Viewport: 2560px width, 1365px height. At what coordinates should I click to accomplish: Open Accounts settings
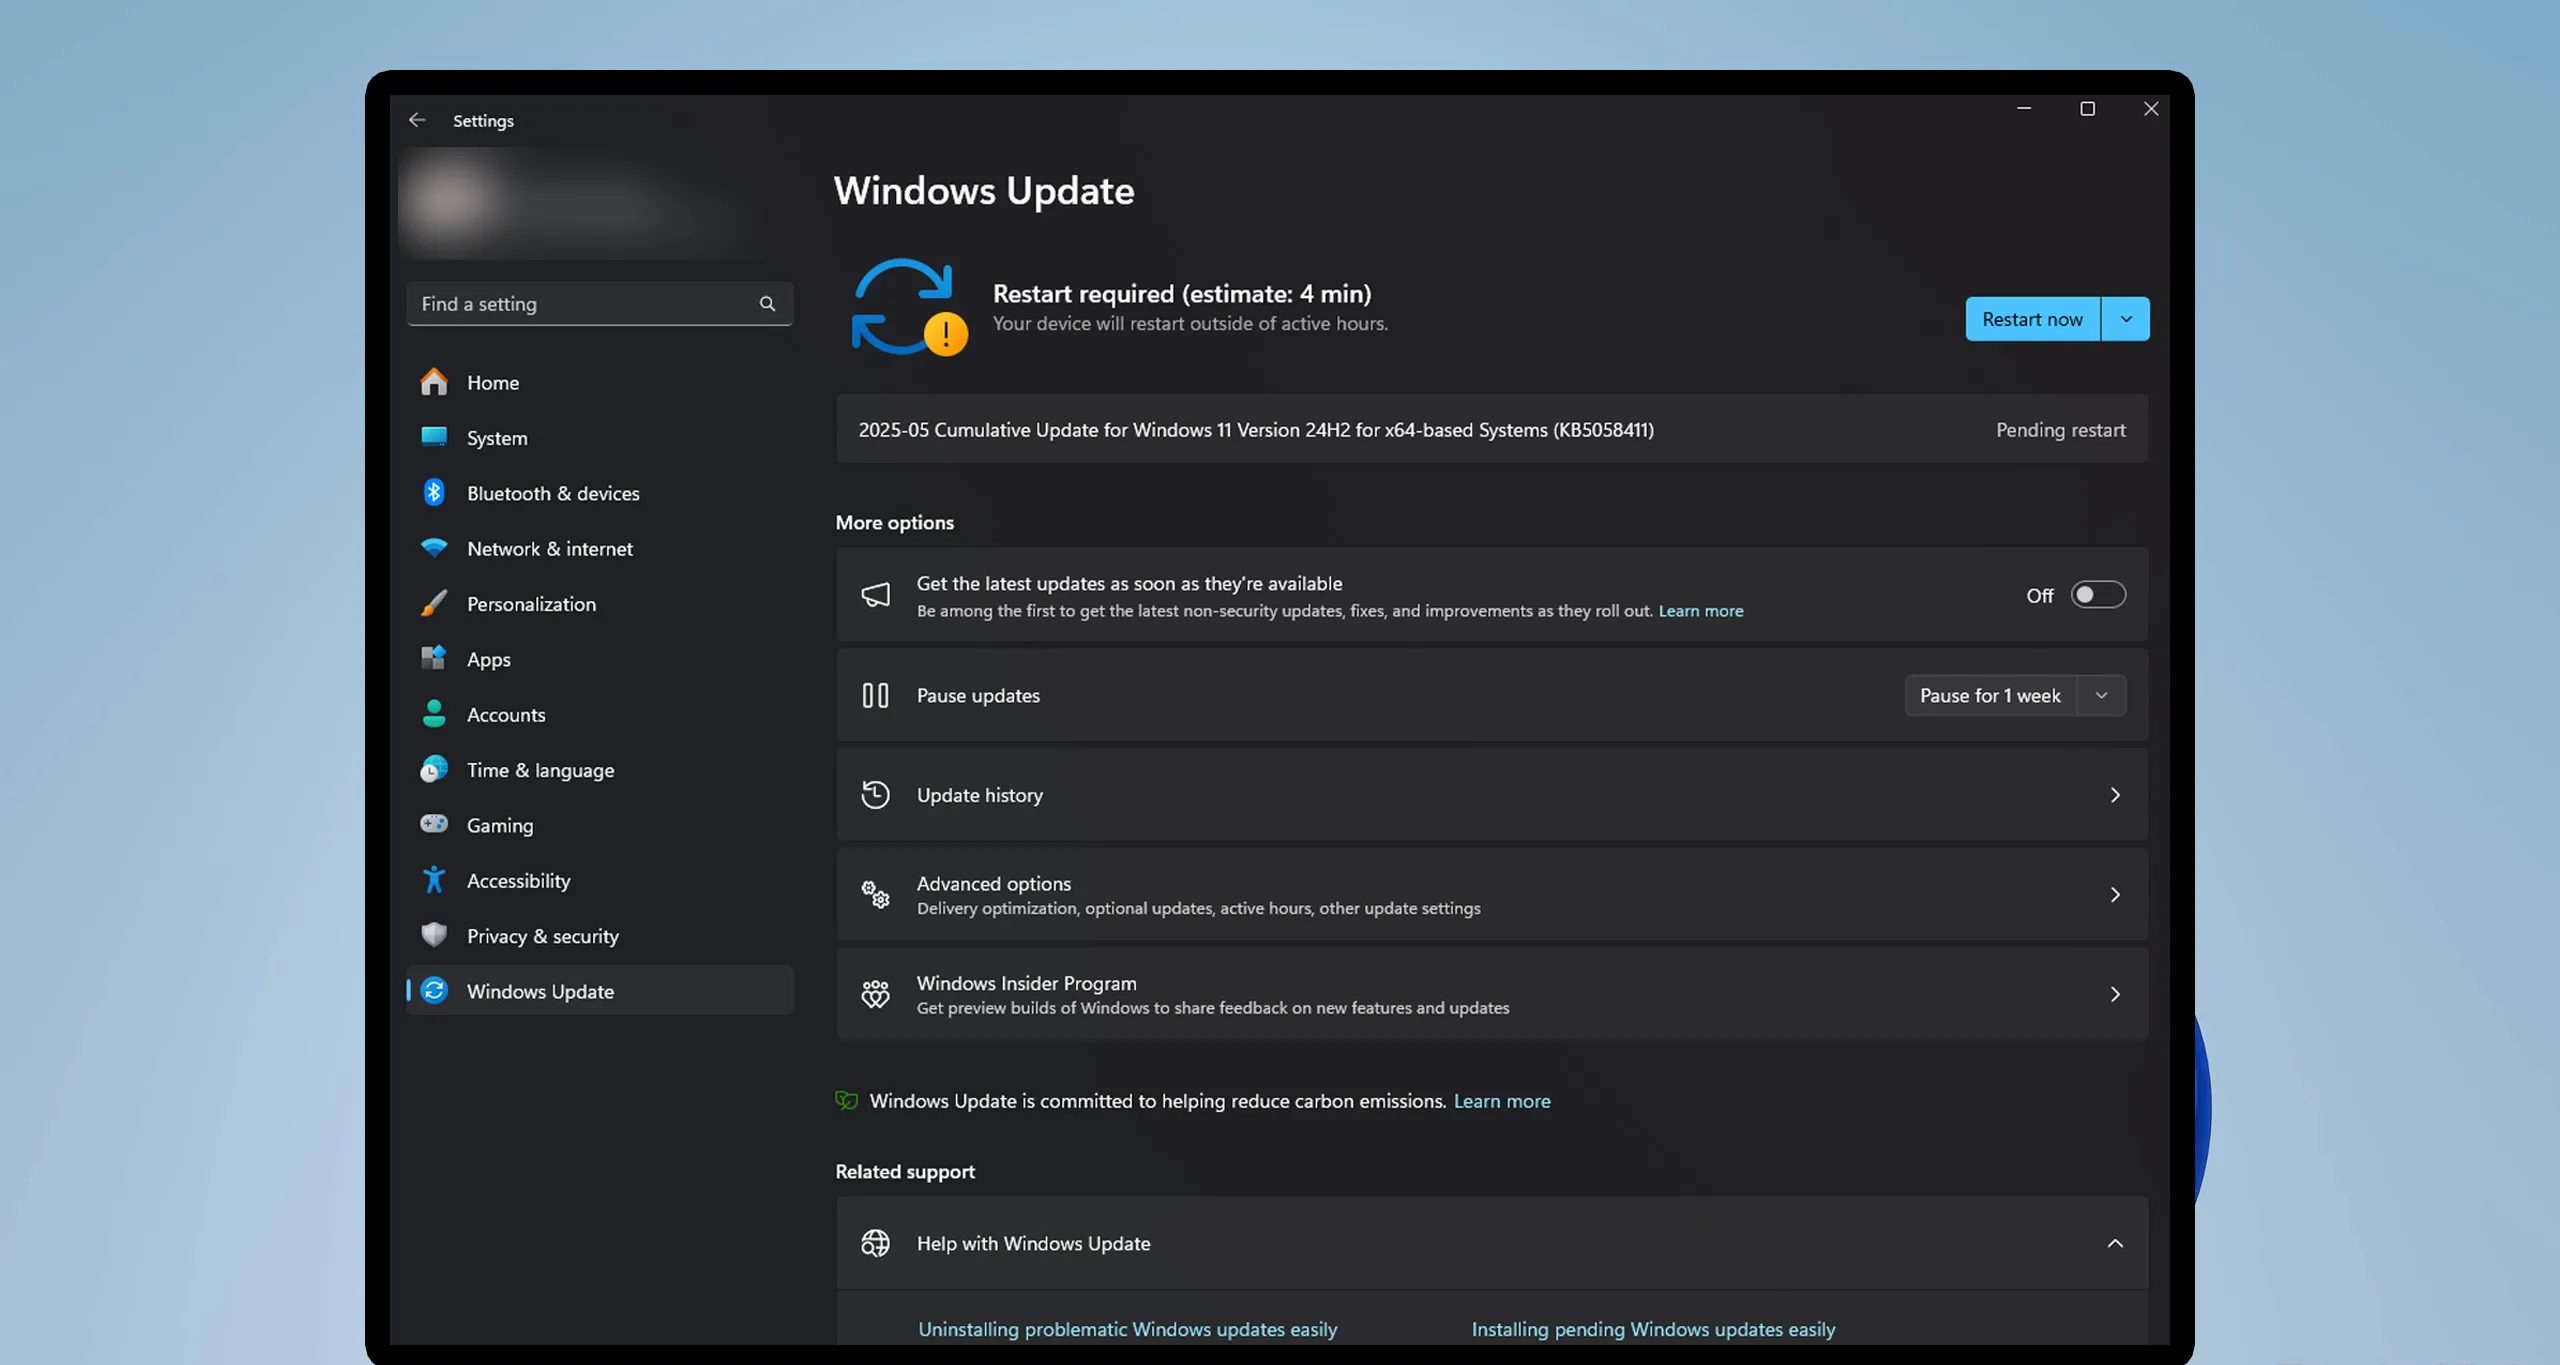505,714
